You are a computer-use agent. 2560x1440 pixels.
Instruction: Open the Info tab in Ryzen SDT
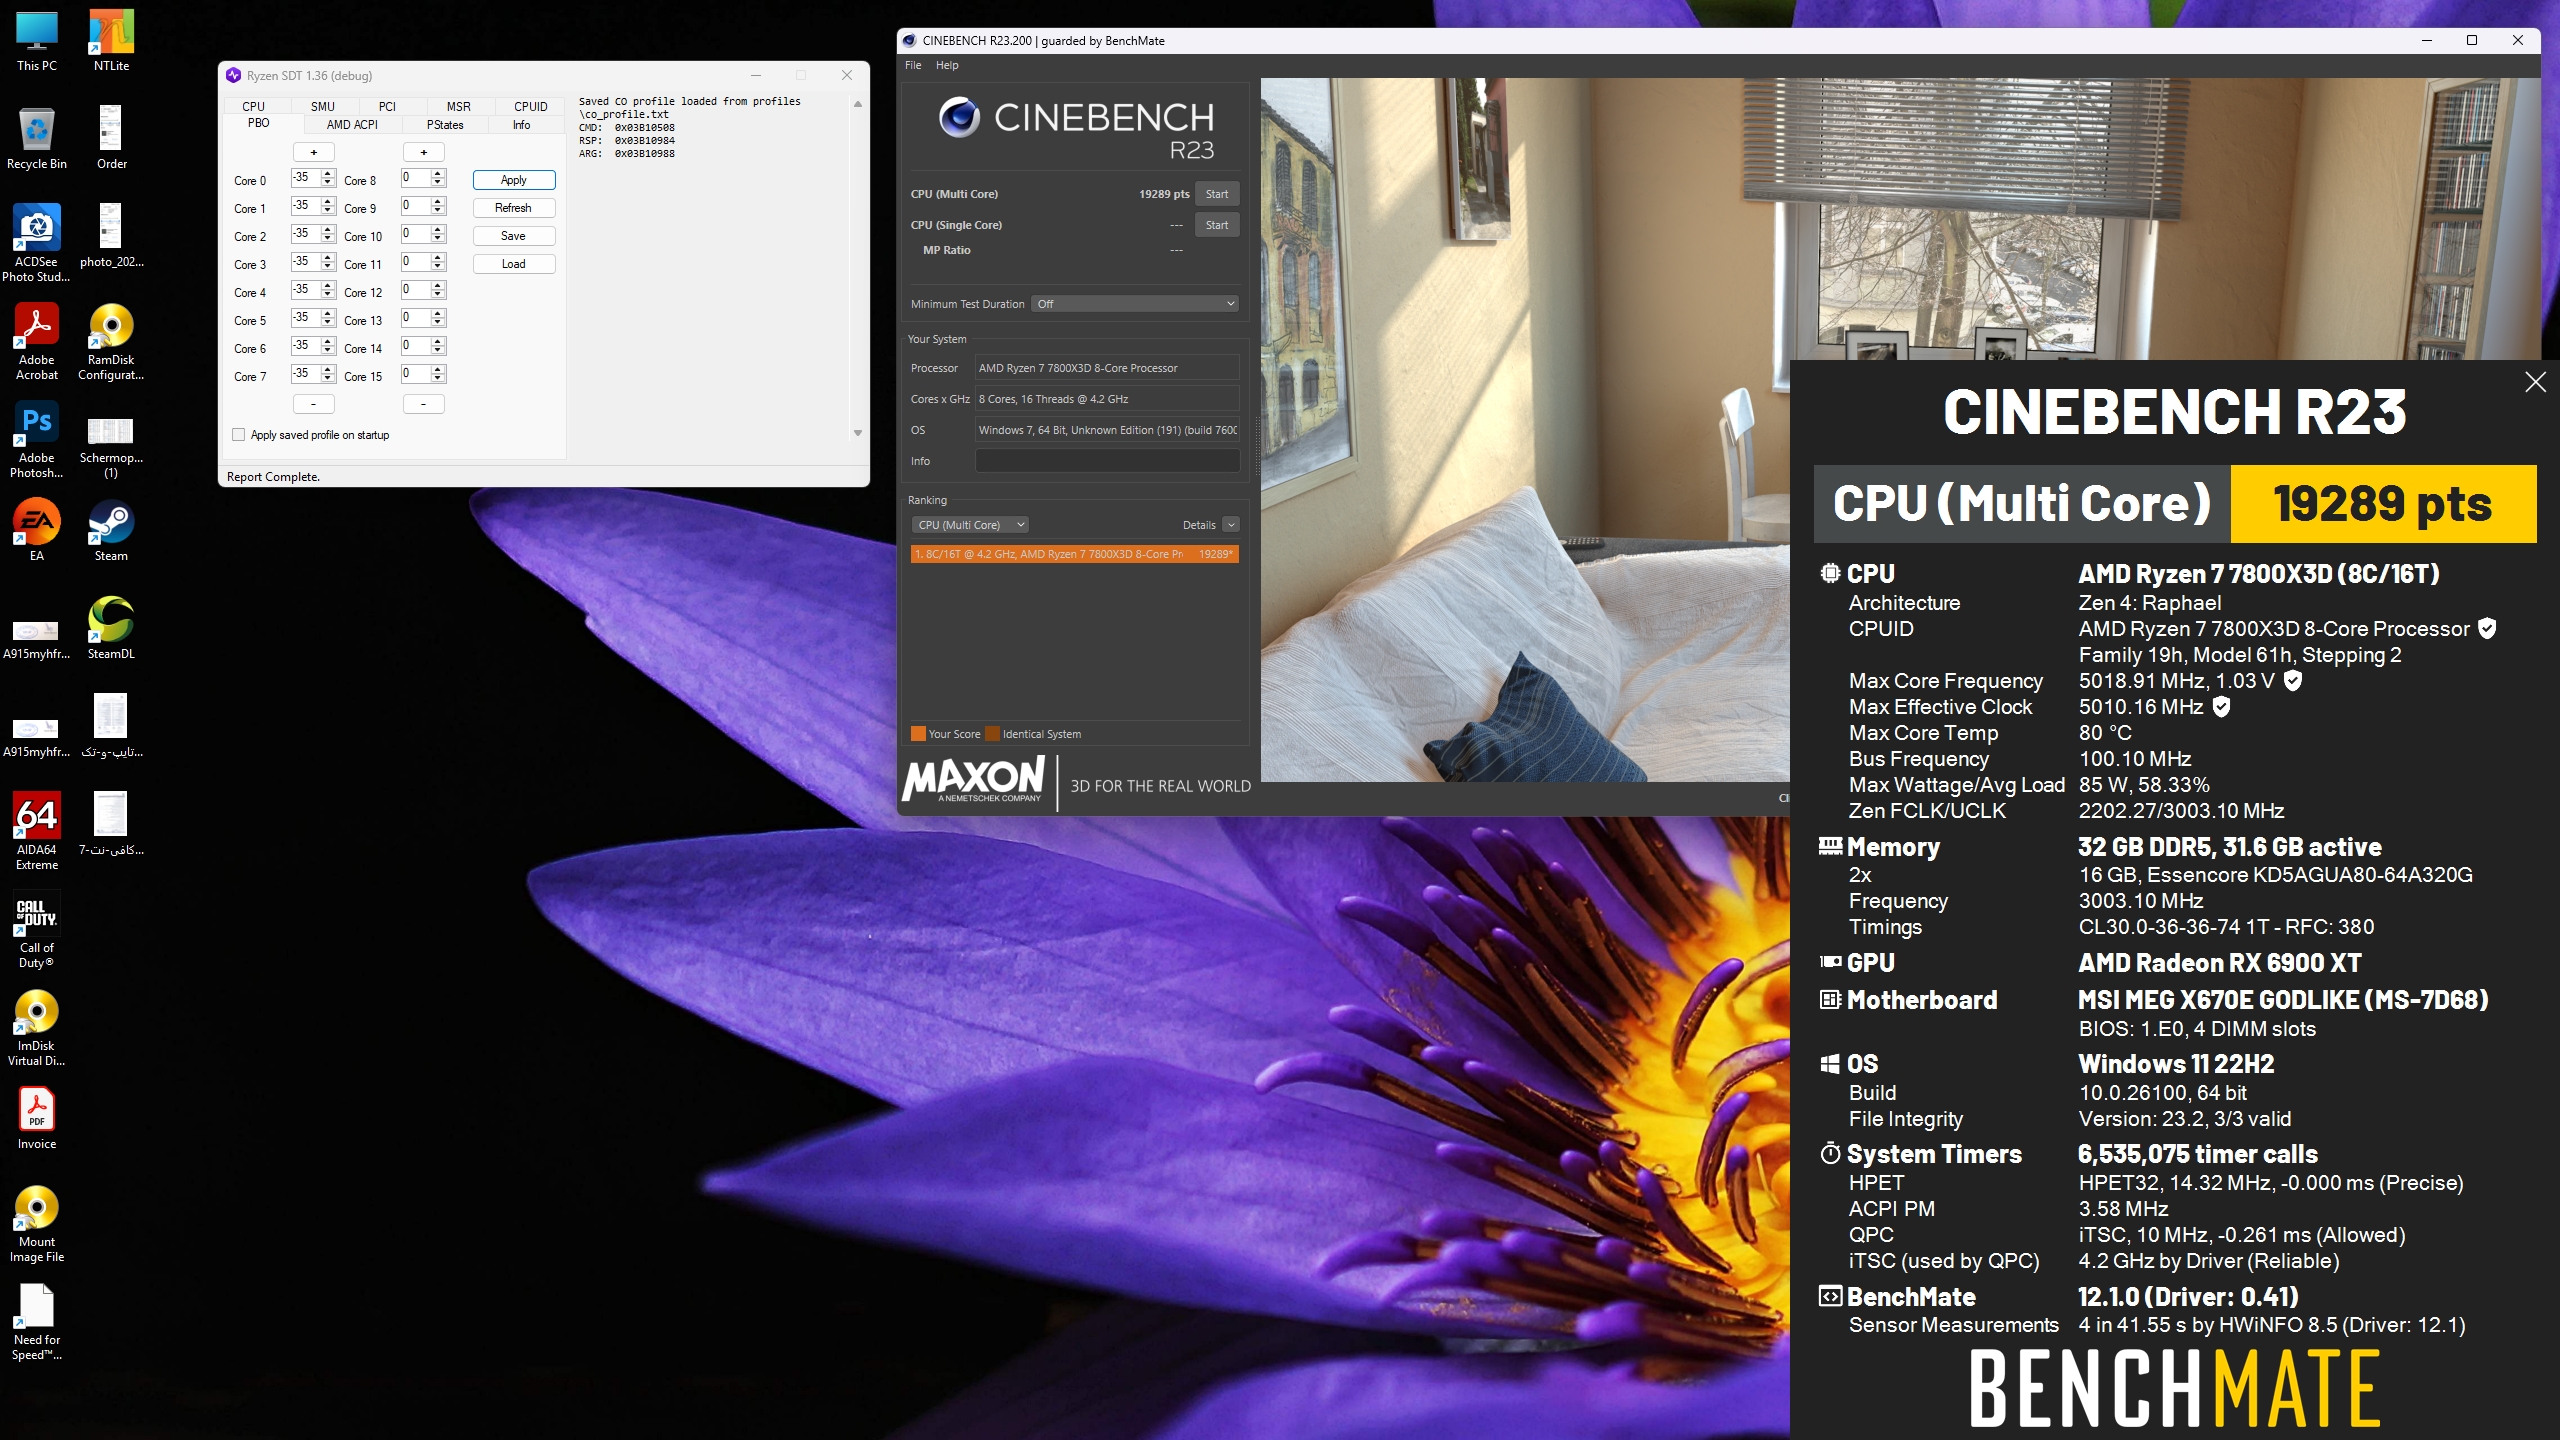tap(521, 125)
